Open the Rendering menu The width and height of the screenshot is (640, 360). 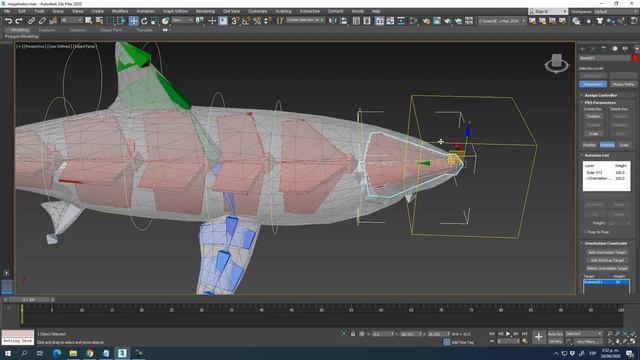click(205, 11)
